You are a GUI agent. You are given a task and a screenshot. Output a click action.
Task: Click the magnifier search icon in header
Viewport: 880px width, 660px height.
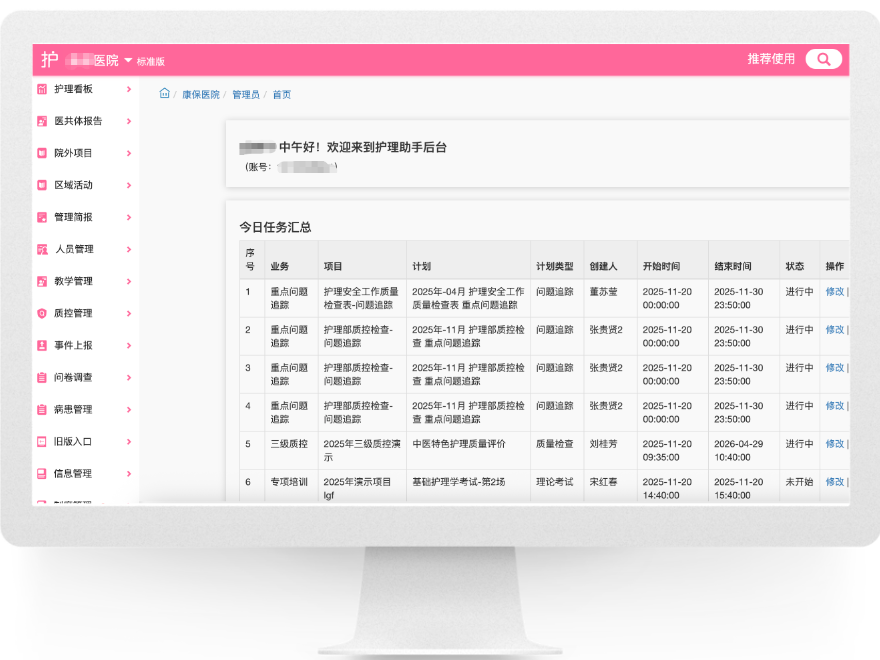[x=823, y=59]
